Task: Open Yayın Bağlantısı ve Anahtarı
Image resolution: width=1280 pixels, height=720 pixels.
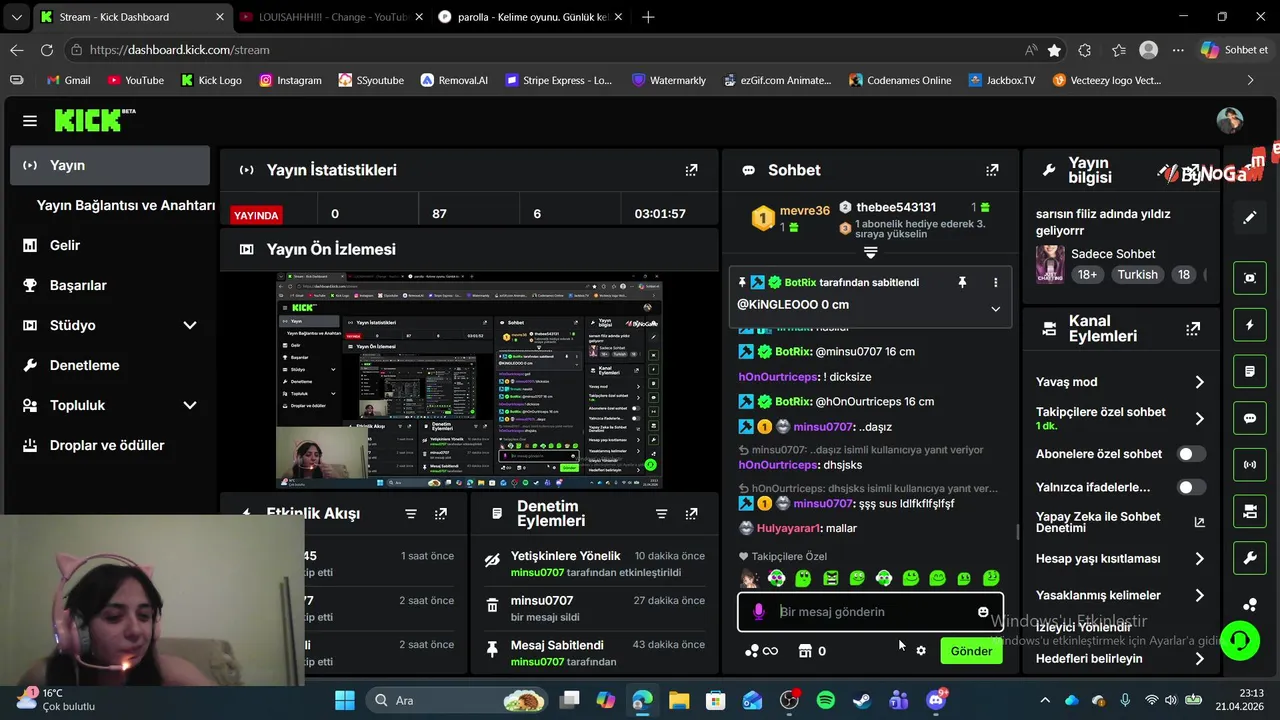Action: [125, 205]
